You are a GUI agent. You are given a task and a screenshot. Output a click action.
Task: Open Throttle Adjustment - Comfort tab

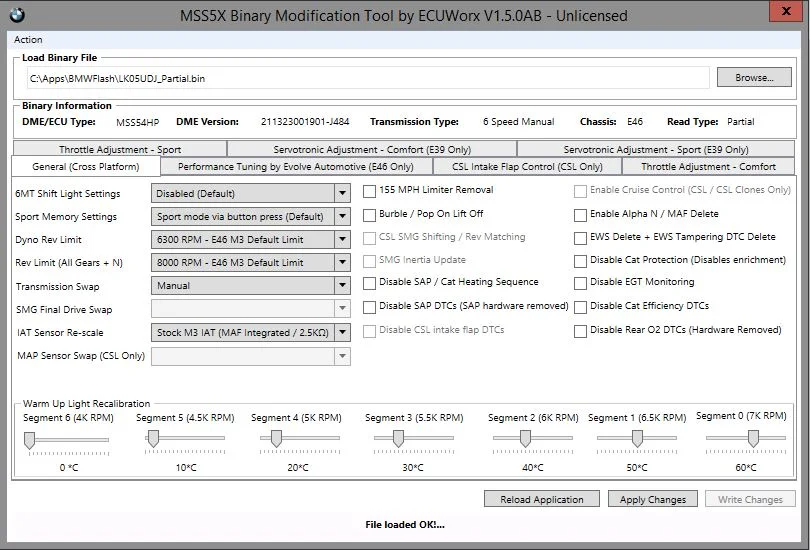tap(708, 167)
